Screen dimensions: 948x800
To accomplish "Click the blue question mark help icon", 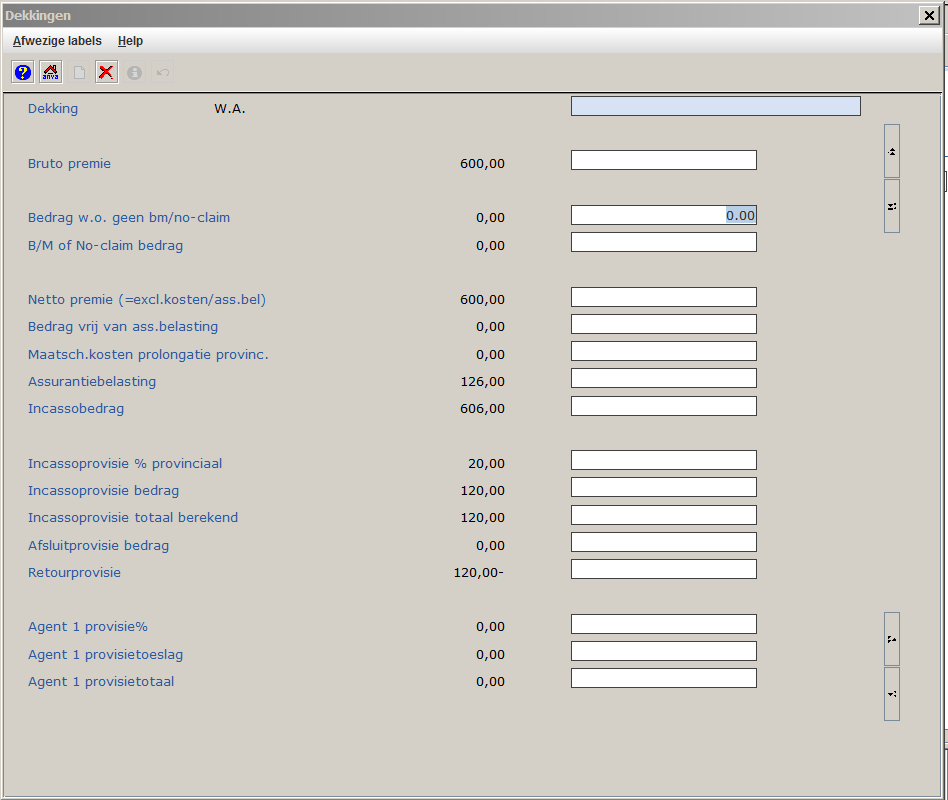I will pyautogui.click(x=23, y=72).
